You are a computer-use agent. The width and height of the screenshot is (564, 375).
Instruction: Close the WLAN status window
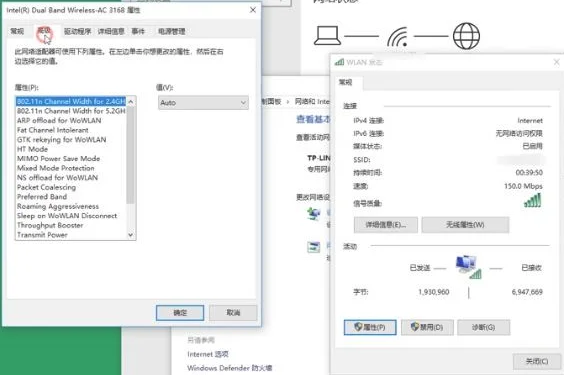coord(556,62)
